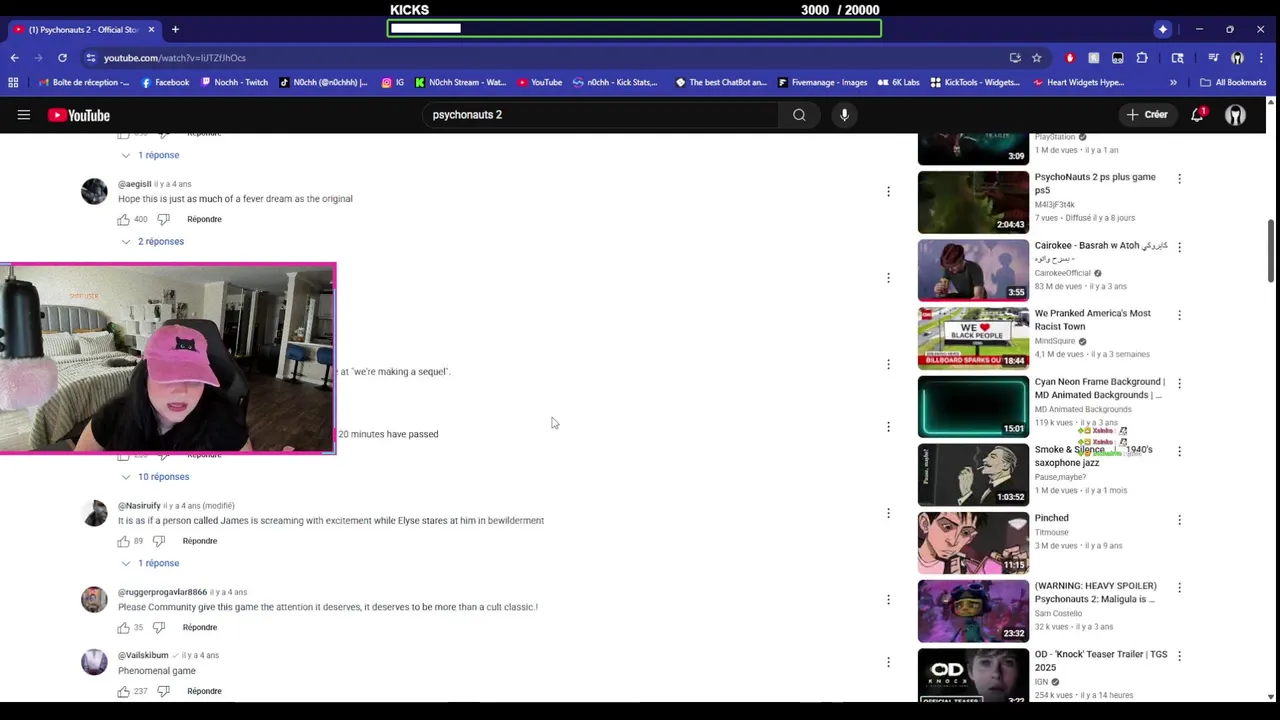Click the page address bar URL
The height and width of the screenshot is (720, 1280).
click(175, 58)
